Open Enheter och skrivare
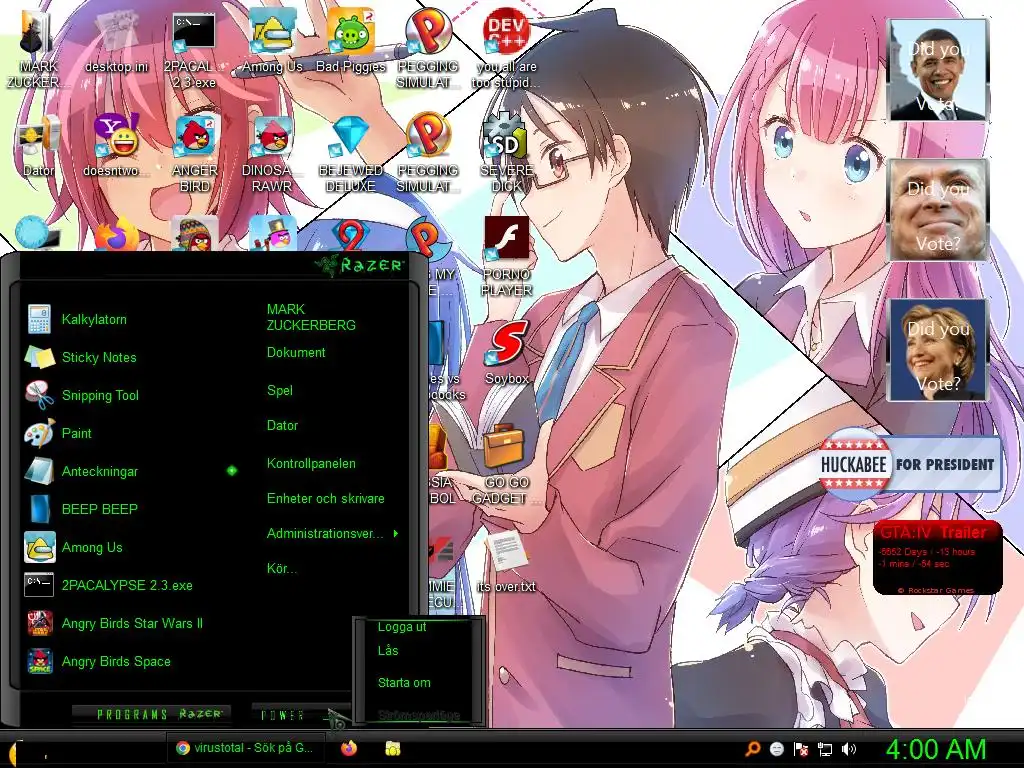This screenshot has width=1024, height=768. click(325, 499)
